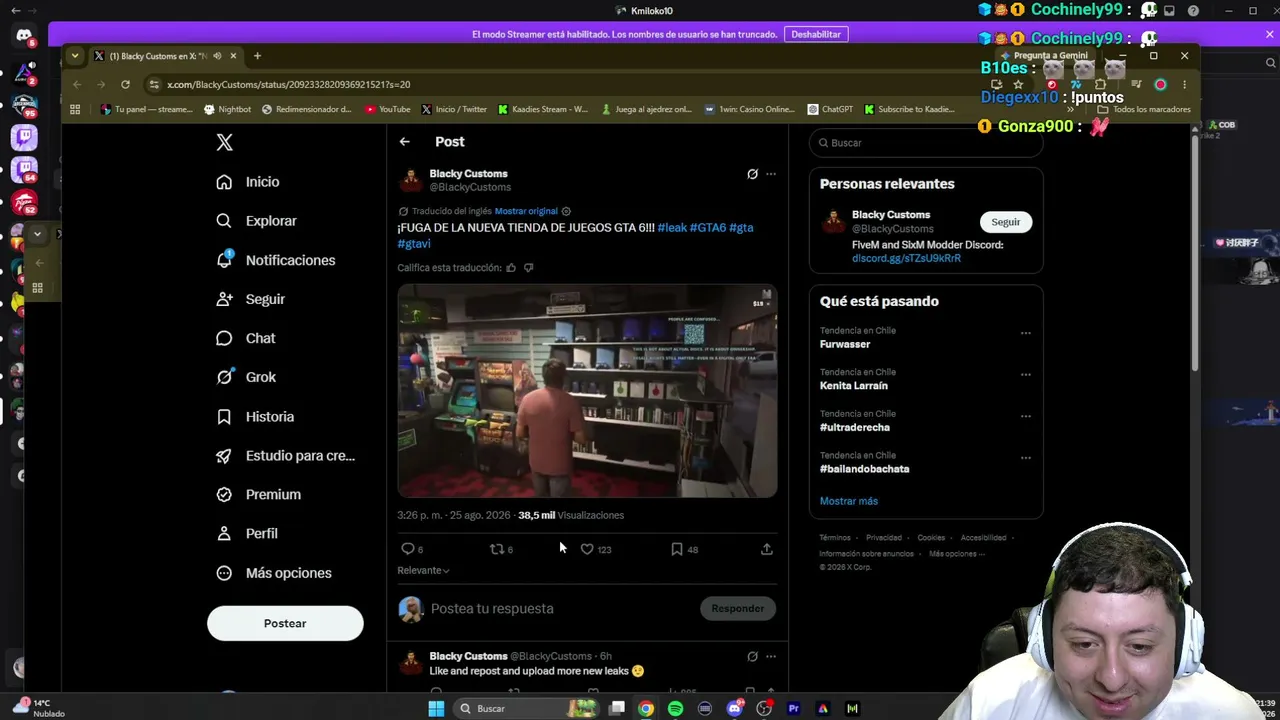This screenshot has width=1280, height=720.
Task: Open the Windows Start menu
Action: [436, 708]
